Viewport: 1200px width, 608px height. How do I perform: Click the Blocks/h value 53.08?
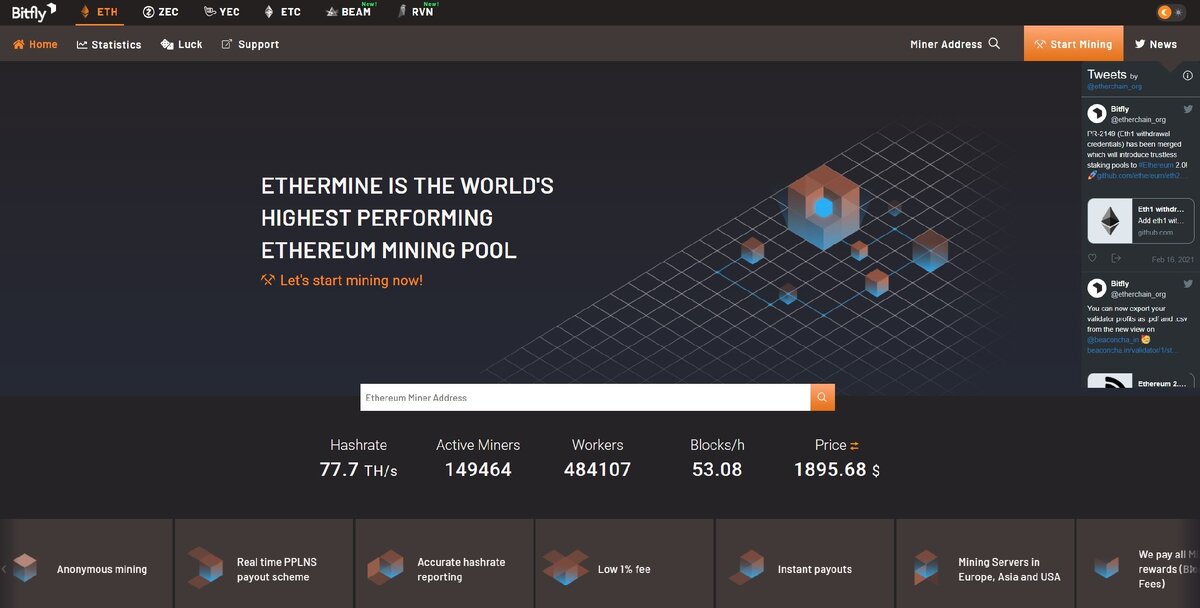pos(717,469)
